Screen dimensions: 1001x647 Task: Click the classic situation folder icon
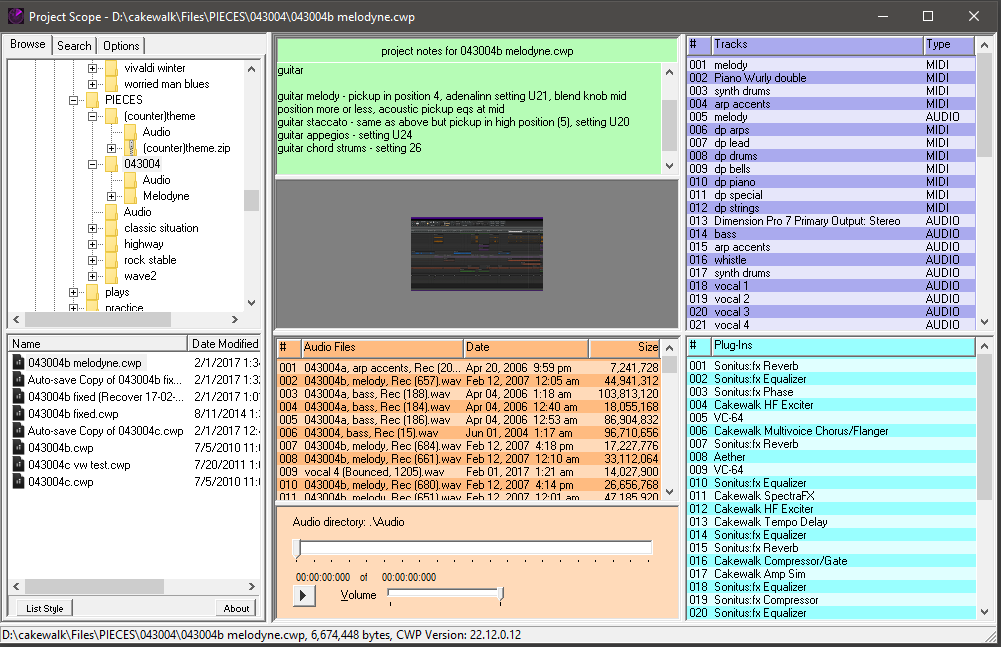tap(111, 227)
